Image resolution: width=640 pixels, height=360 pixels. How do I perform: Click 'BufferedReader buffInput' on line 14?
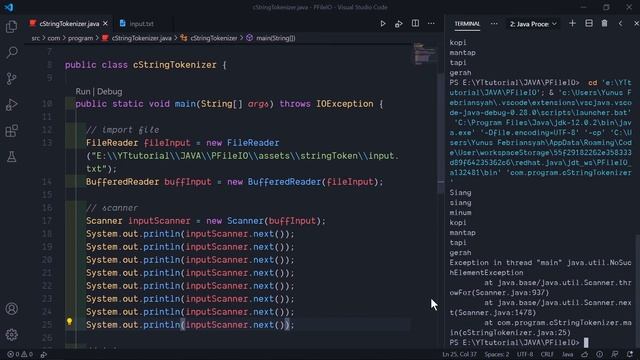149,182
